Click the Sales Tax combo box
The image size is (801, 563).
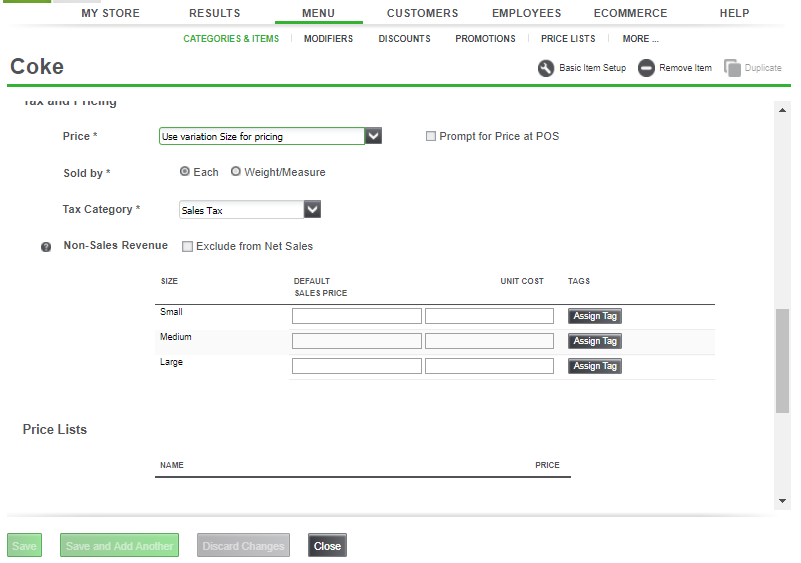click(241, 210)
